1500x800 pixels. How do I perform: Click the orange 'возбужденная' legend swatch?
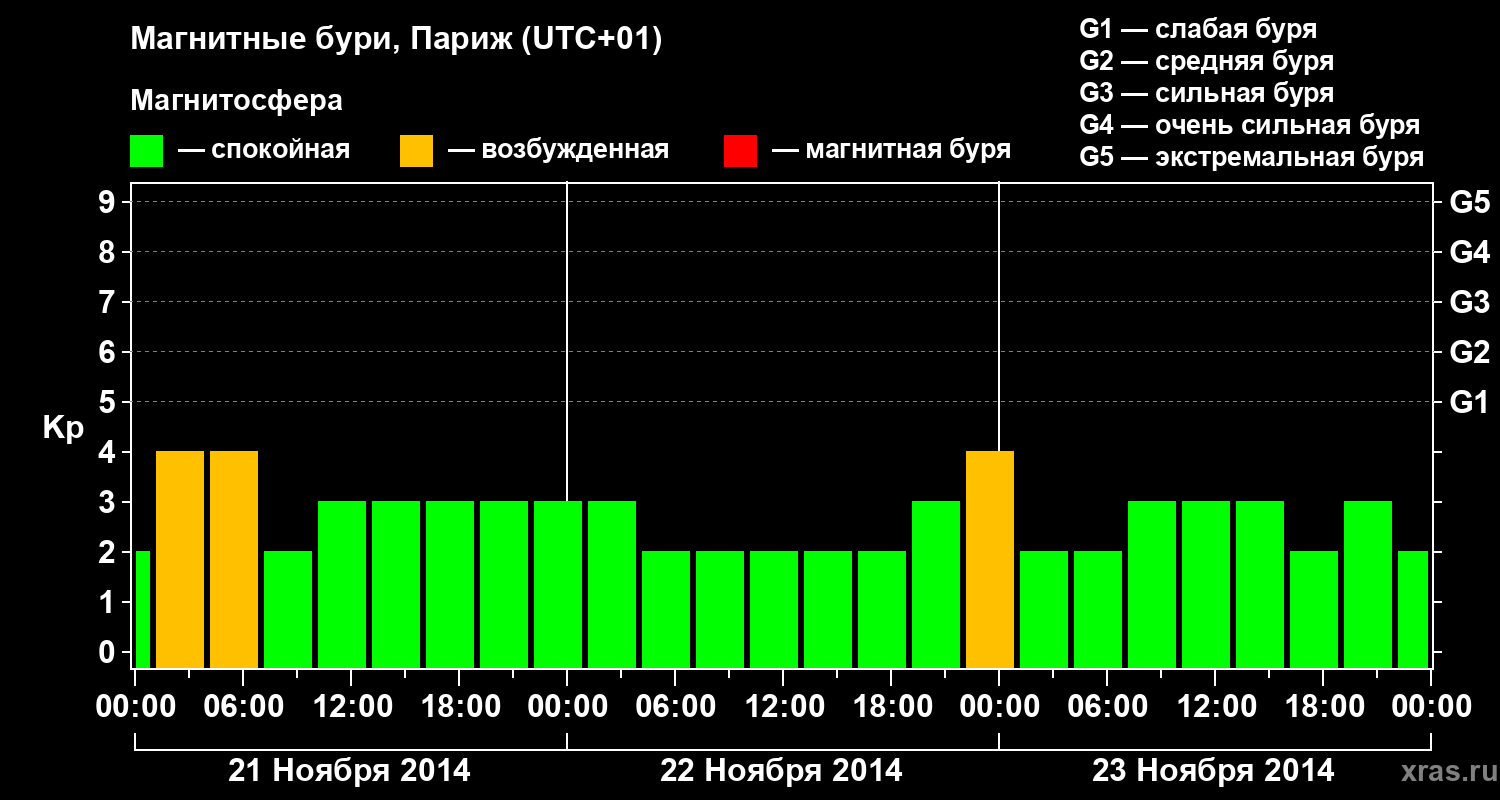(x=416, y=151)
